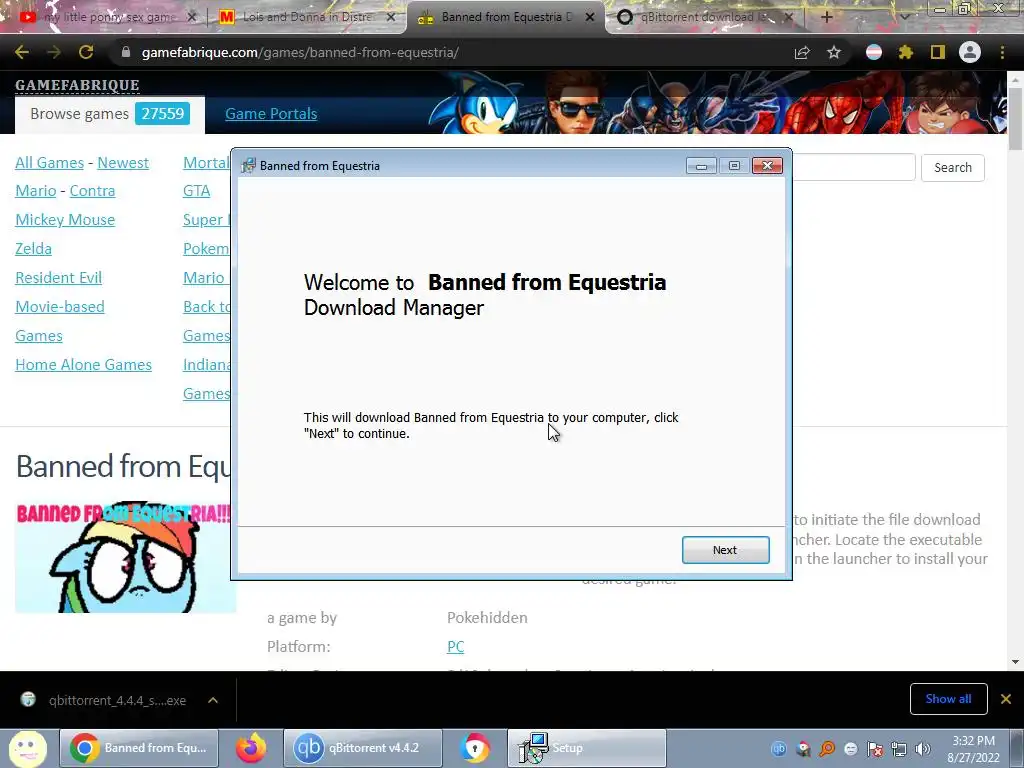Open the network tray icon
Image resolution: width=1024 pixels, height=768 pixels.
899,749
